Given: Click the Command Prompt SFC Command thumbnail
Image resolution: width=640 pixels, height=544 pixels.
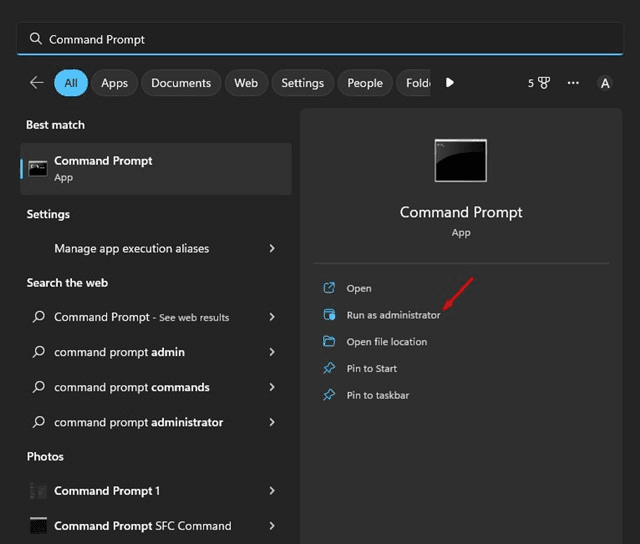Looking at the screenshot, I should click(x=38, y=526).
